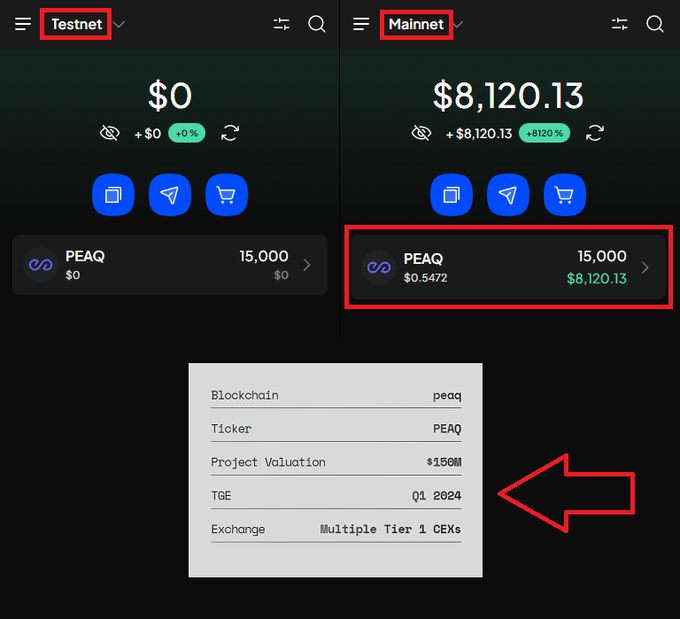Click the $8,120.13 total balance

pos(508,95)
